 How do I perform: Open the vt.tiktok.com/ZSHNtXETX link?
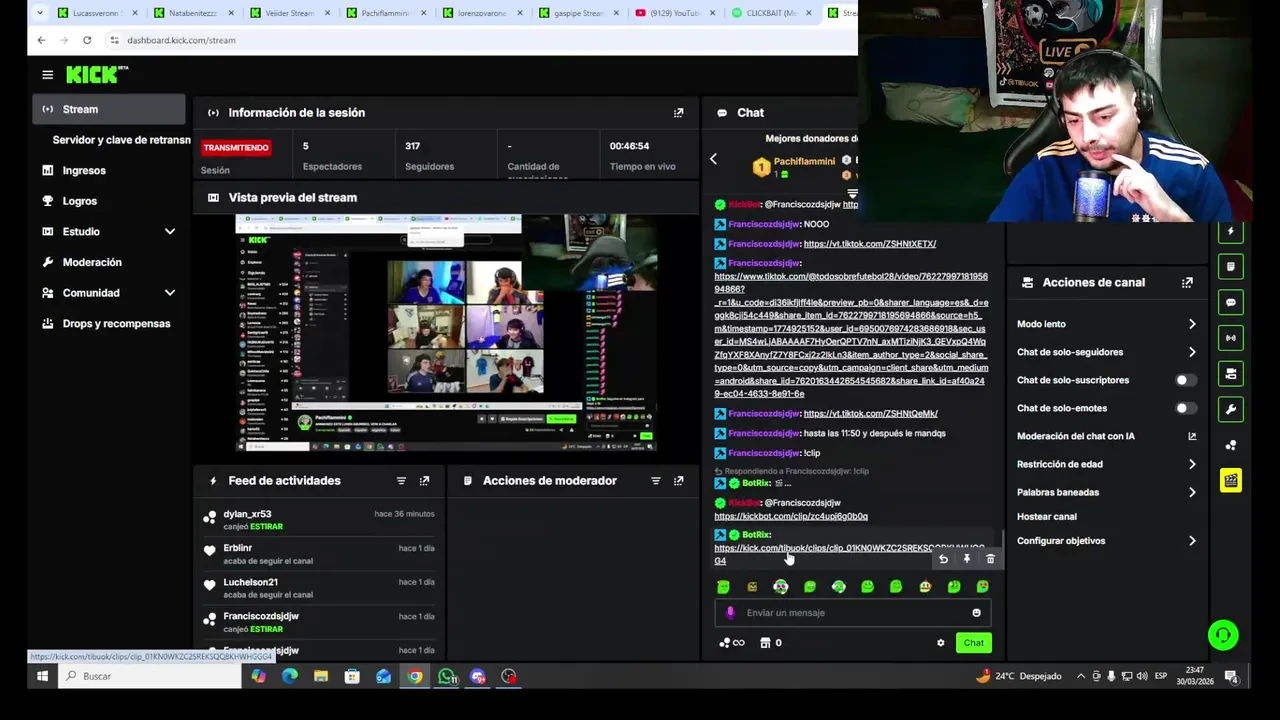(869, 244)
